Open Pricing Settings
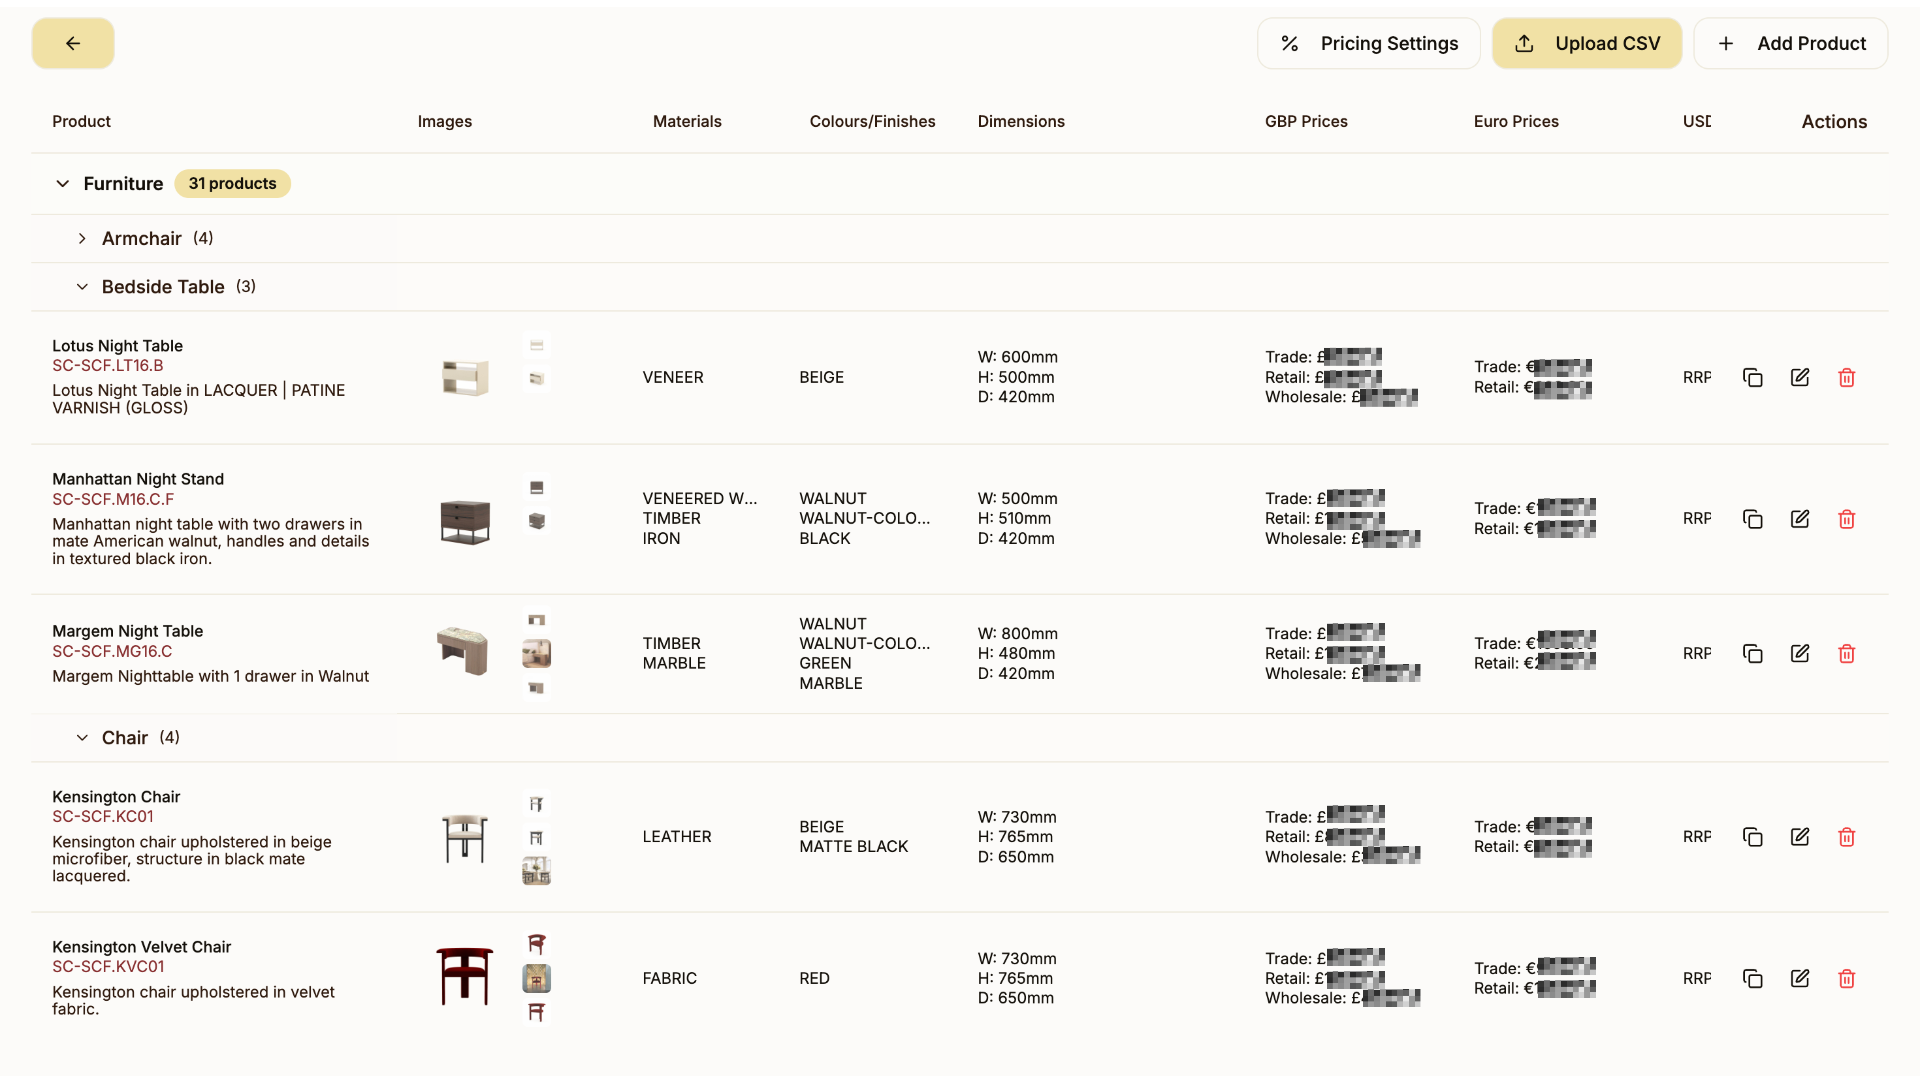The image size is (1920, 1076). pos(1368,44)
